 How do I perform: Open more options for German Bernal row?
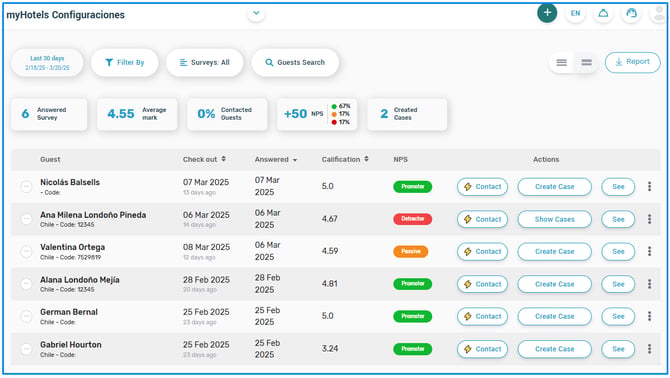(649, 316)
